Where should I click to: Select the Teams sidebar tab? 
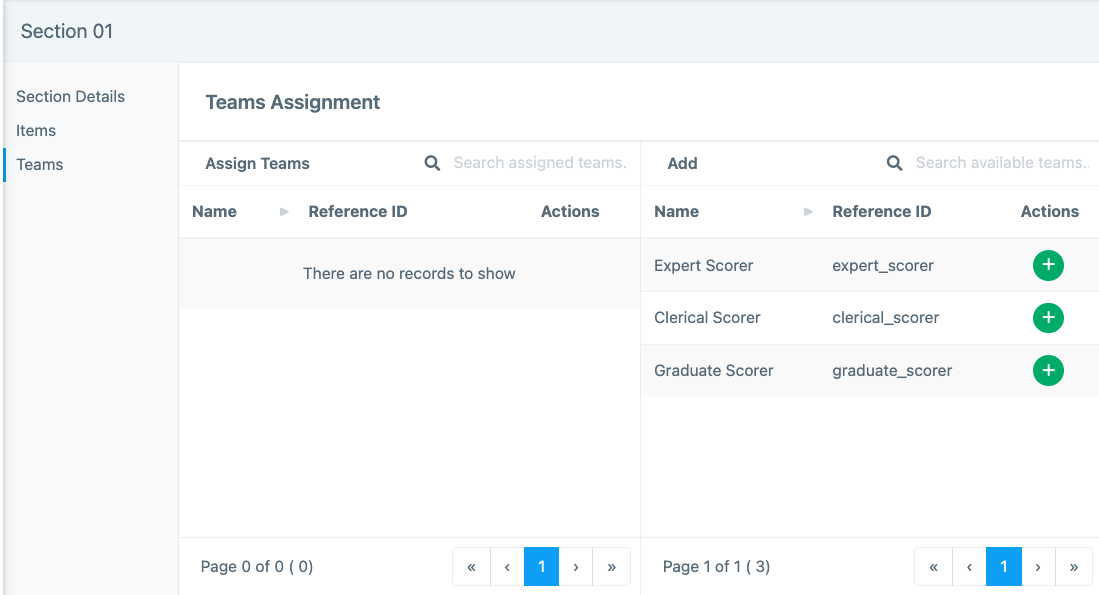[x=40, y=165]
